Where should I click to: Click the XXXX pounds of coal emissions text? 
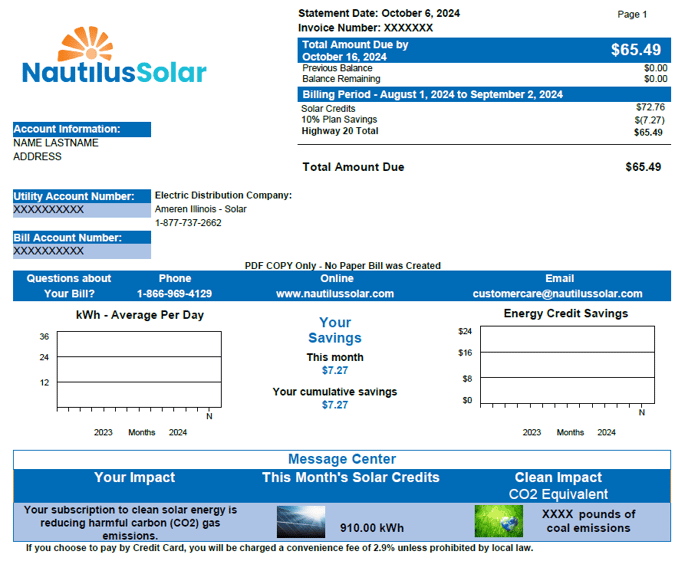588,521
